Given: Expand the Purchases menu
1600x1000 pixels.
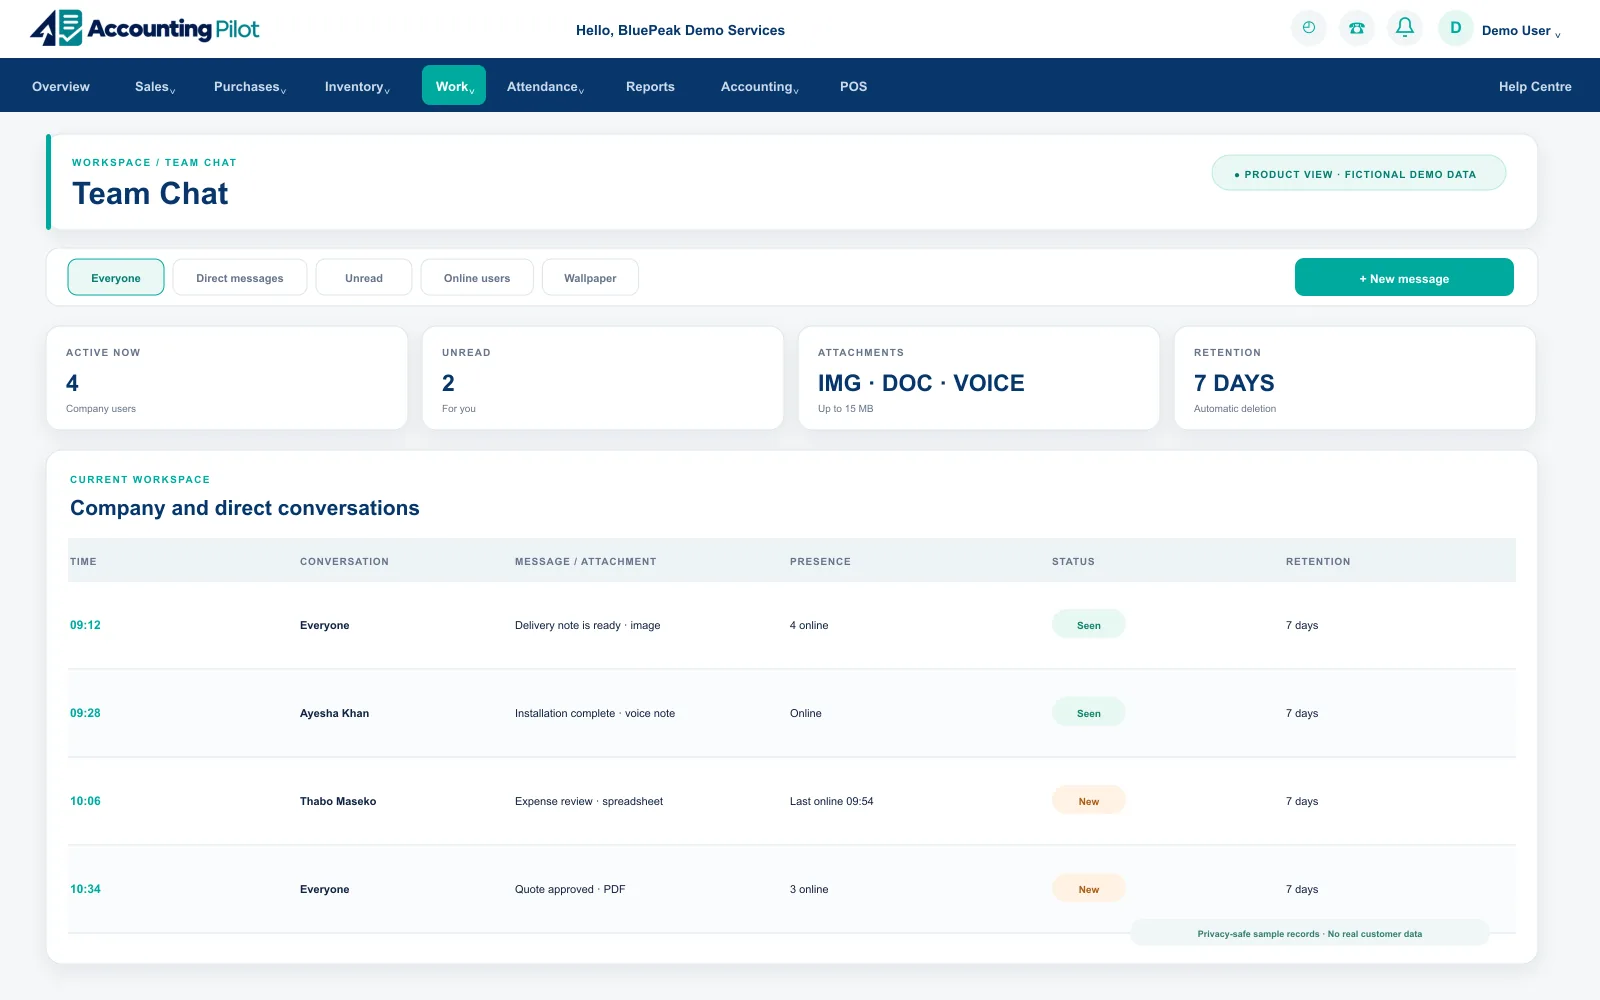Looking at the screenshot, I should (250, 87).
